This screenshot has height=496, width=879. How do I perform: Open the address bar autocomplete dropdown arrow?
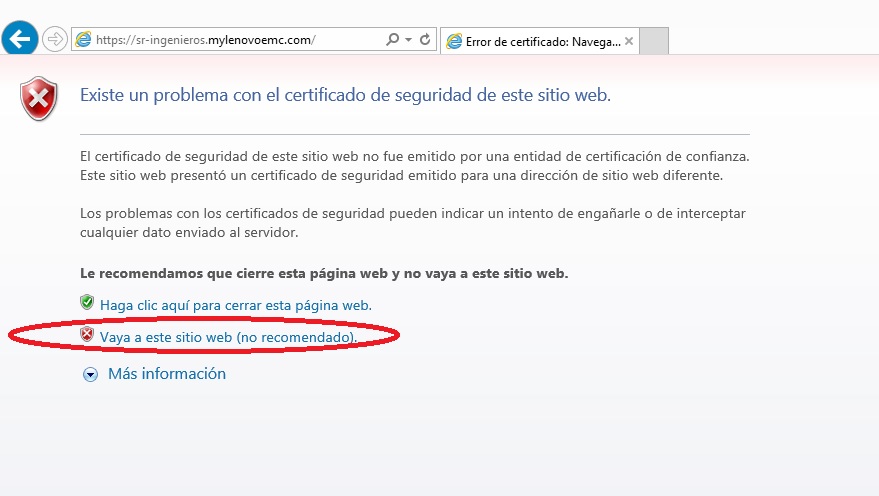[408, 40]
